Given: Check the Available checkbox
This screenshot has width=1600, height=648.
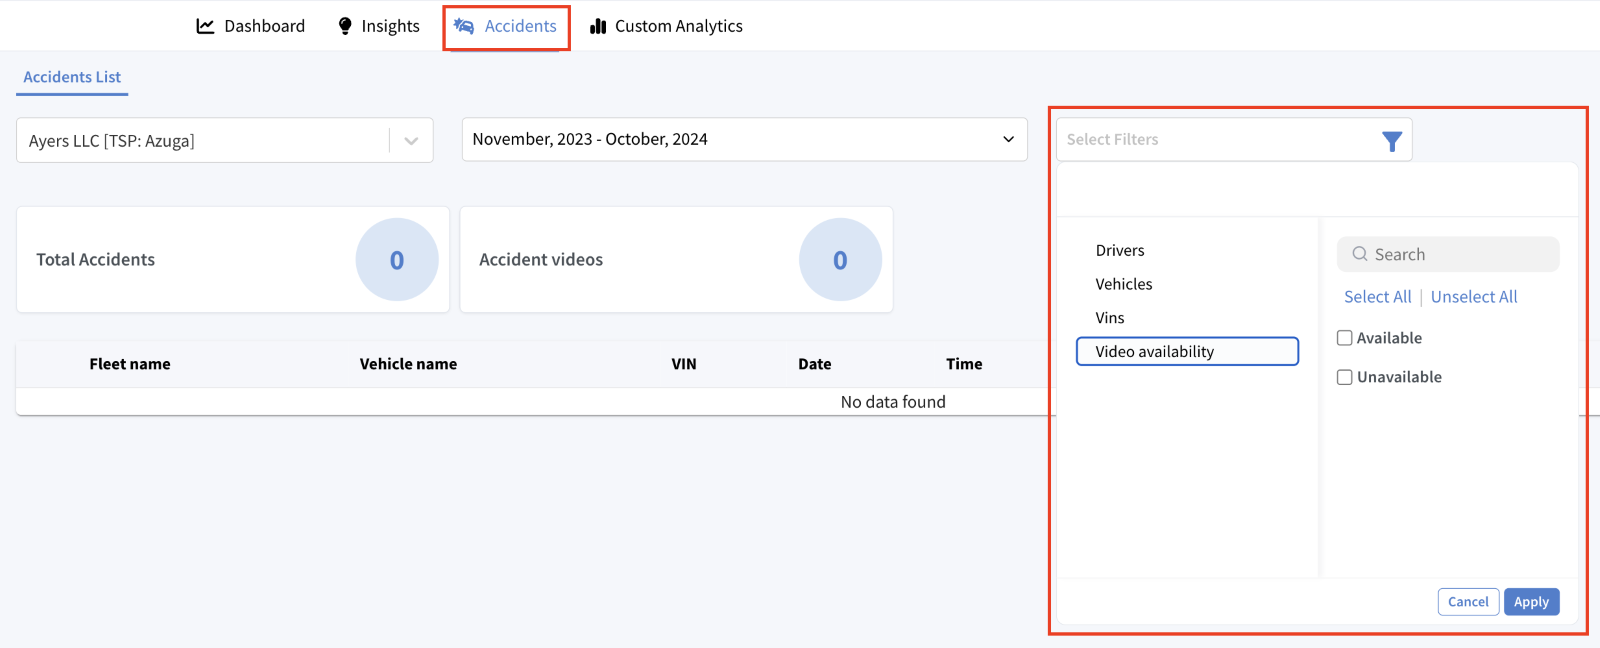Looking at the screenshot, I should 1345,338.
